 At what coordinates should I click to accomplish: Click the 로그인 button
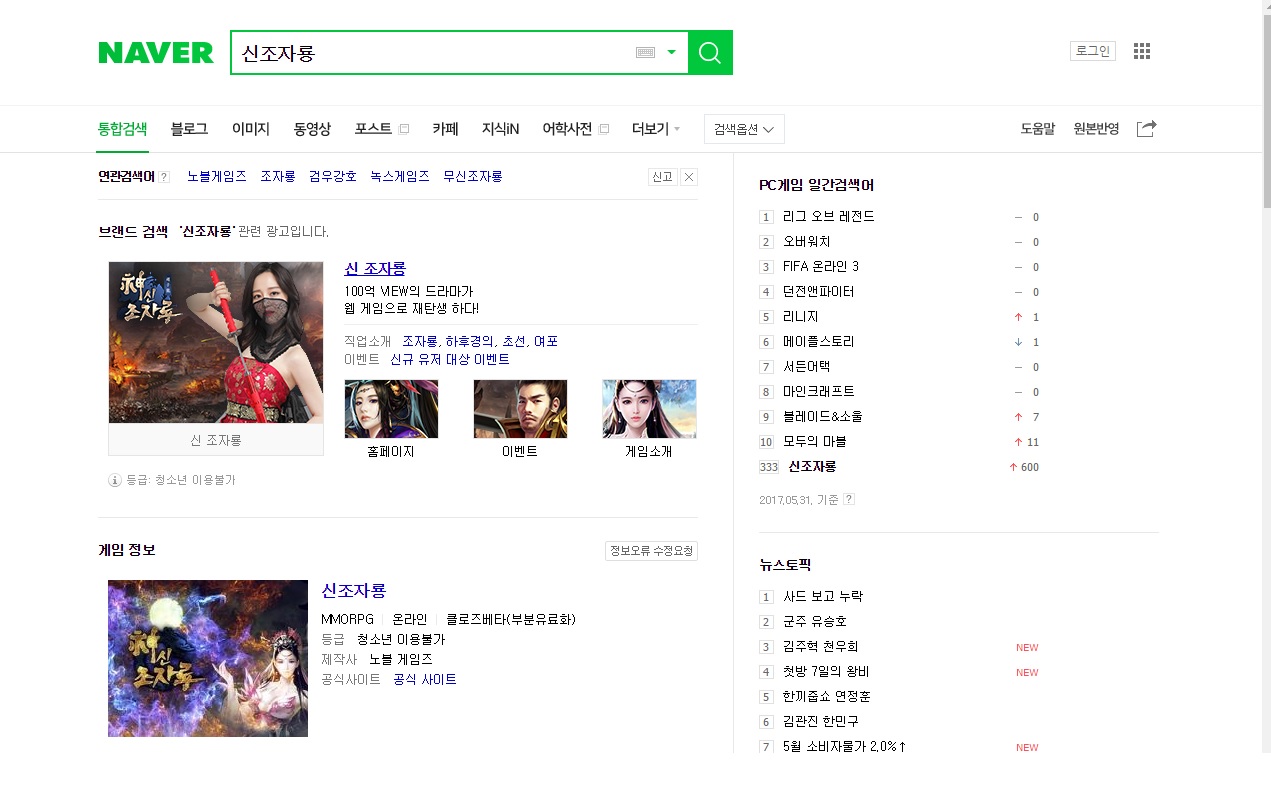click(1092, 51)
